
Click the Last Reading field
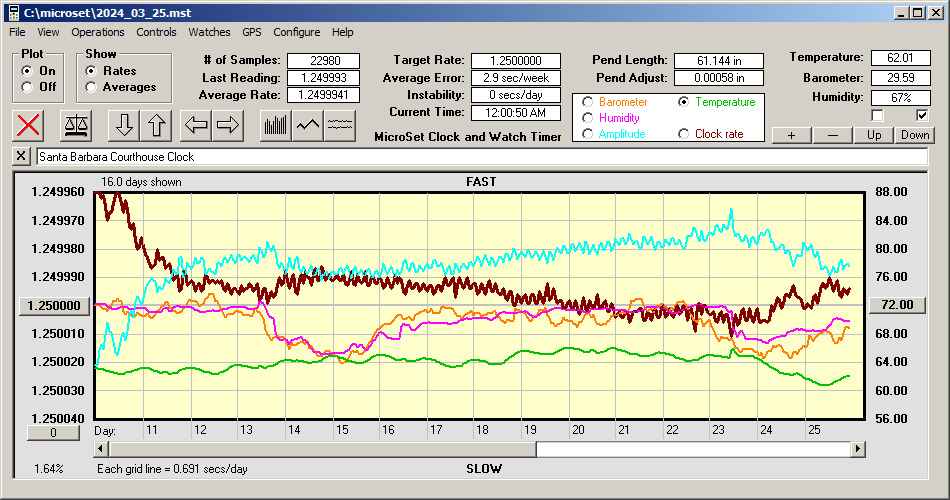tap(324, 78)
